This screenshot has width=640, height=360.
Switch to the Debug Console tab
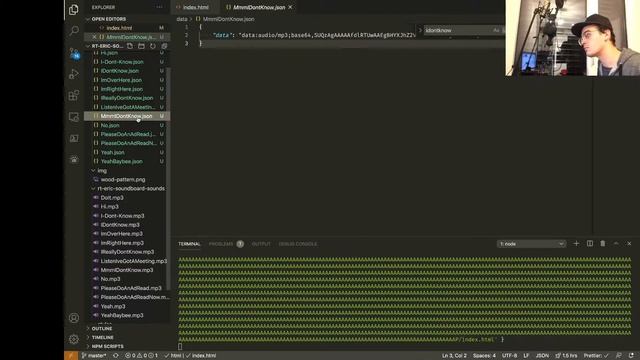(x=298, y=244)
